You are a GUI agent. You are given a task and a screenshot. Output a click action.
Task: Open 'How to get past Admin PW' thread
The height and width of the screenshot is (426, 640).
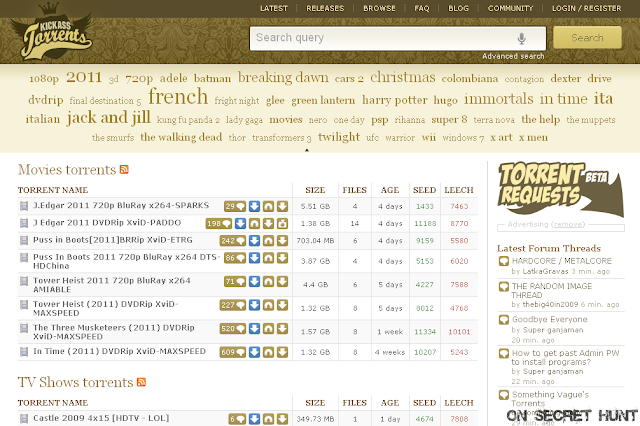[565, 357]
